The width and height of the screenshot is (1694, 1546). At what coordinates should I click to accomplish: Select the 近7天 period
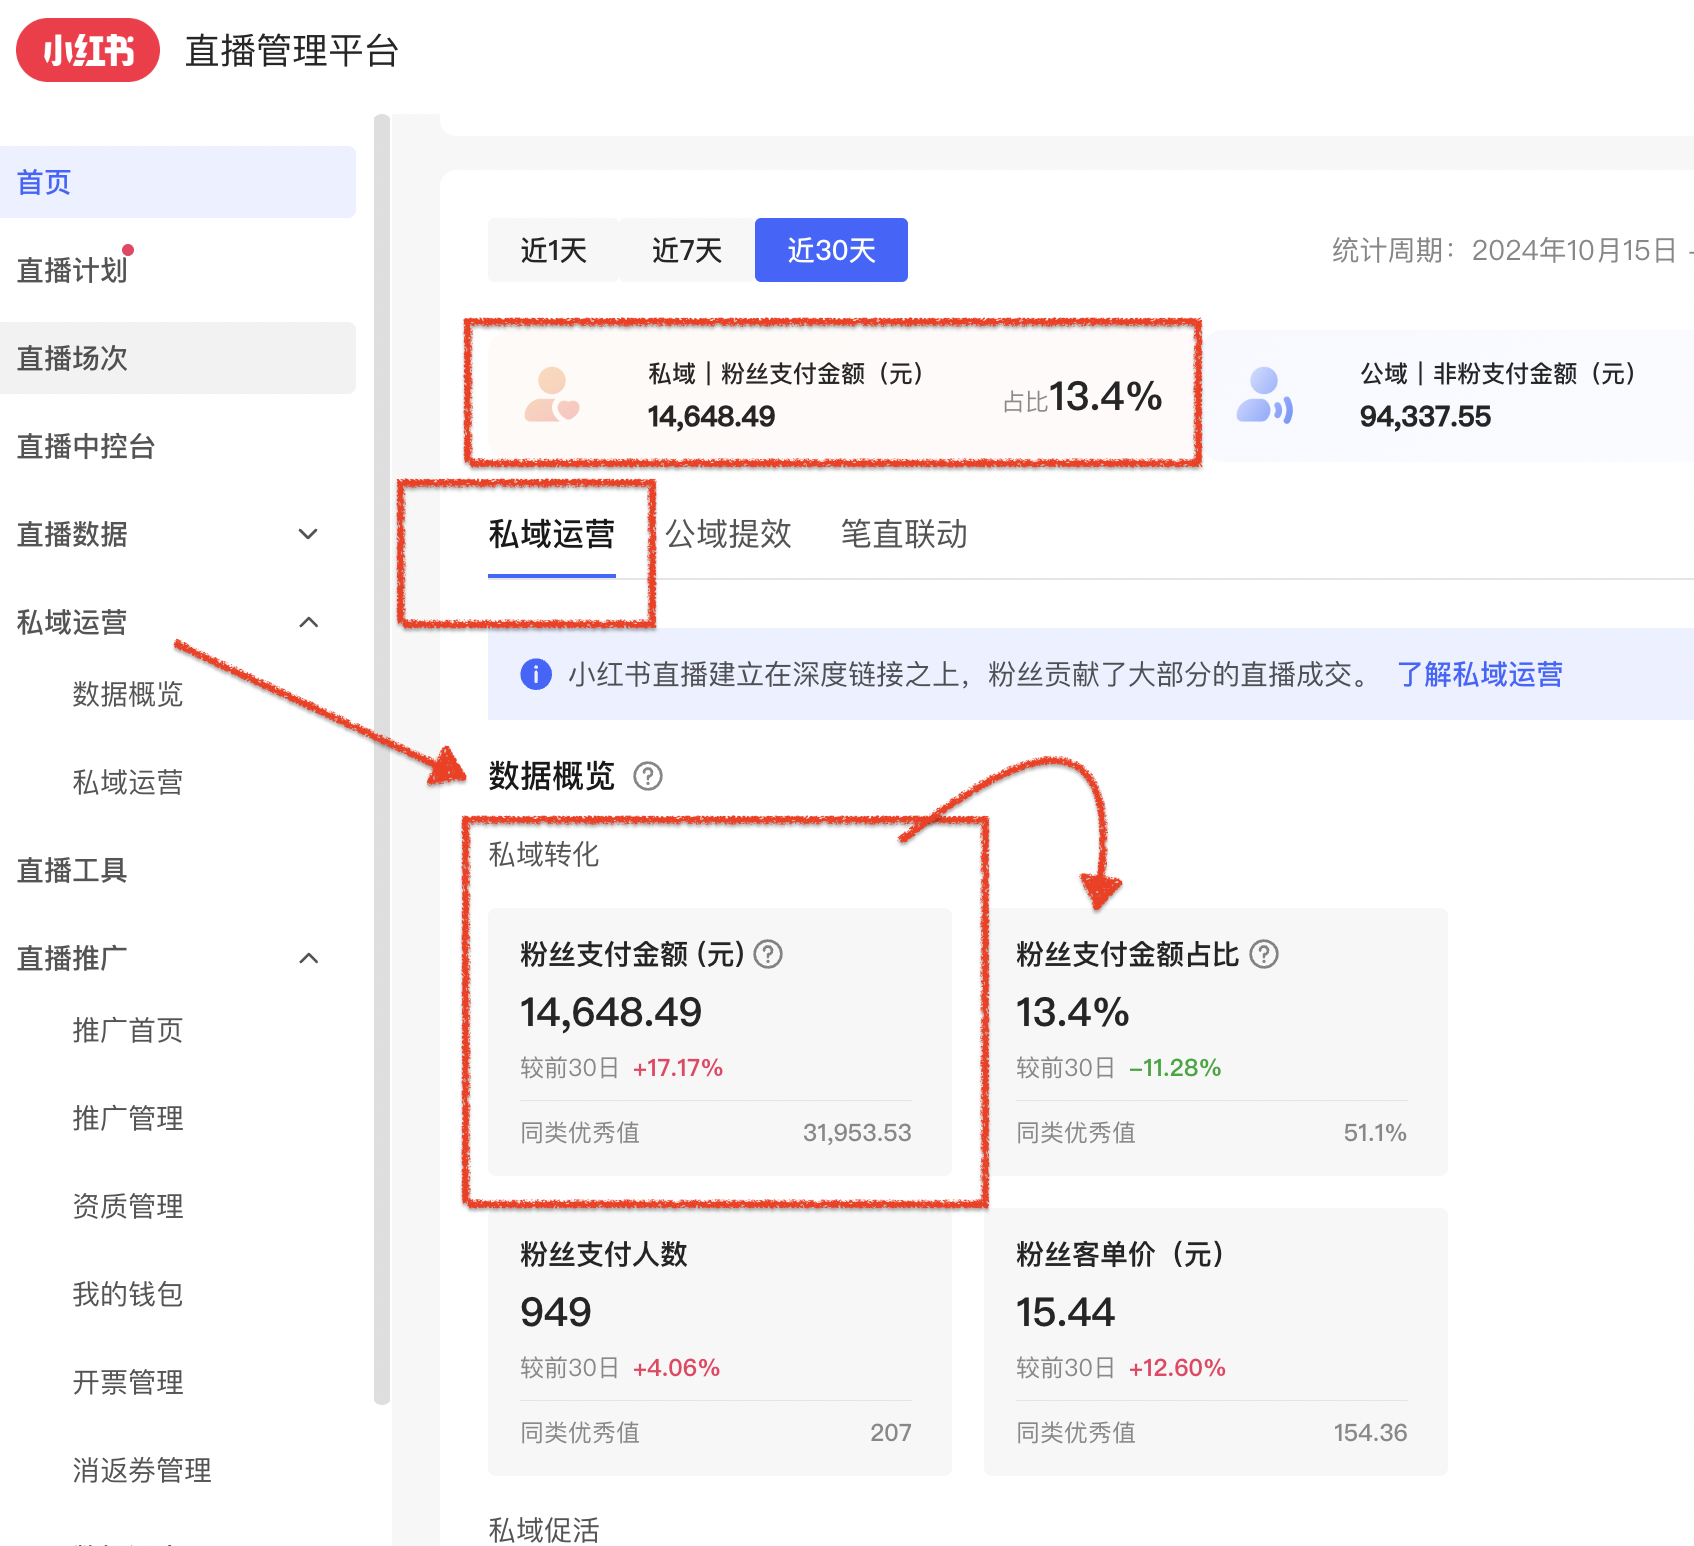pos(687,250)
